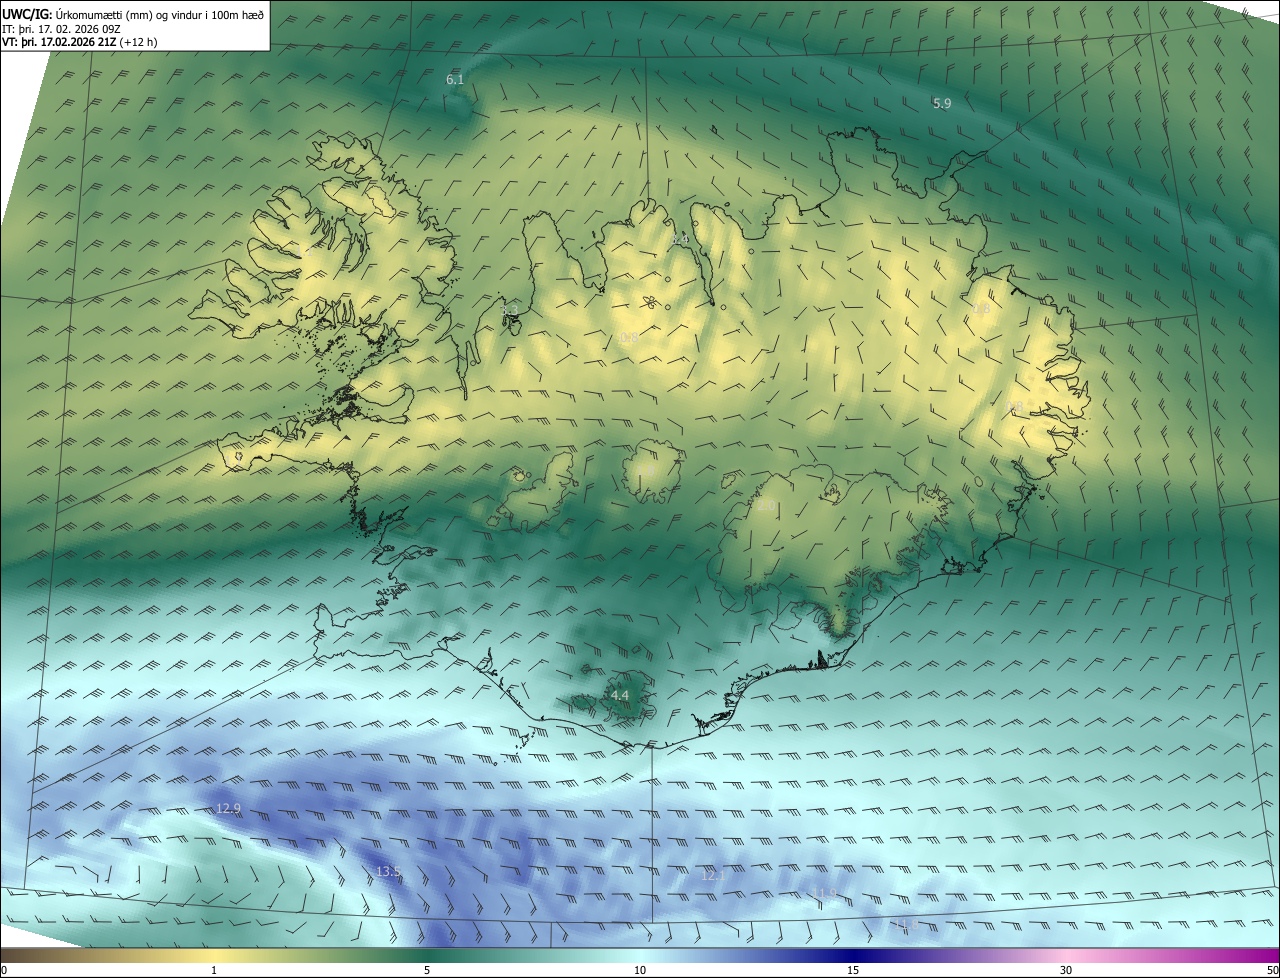The width and height of the screenshot is (1280, 978).
Task: Click the map value label 3.4
Action: tap(680, 240)
